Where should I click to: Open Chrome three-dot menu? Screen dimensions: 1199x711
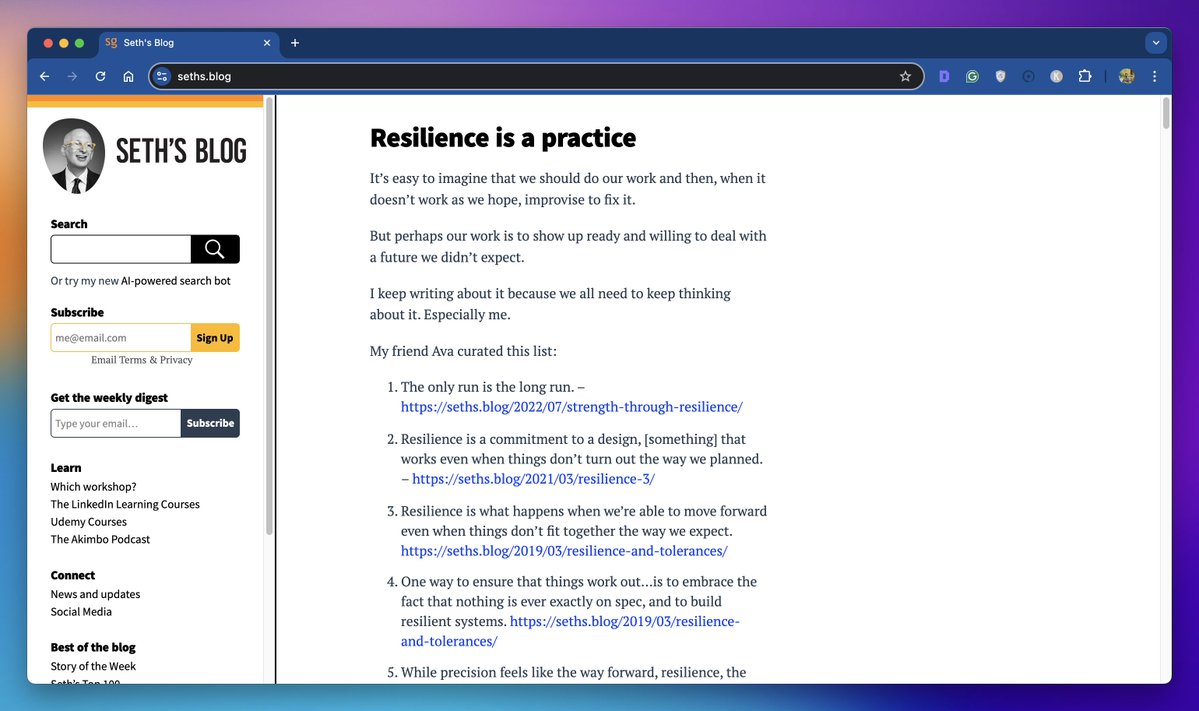(x=1155, y=76)
